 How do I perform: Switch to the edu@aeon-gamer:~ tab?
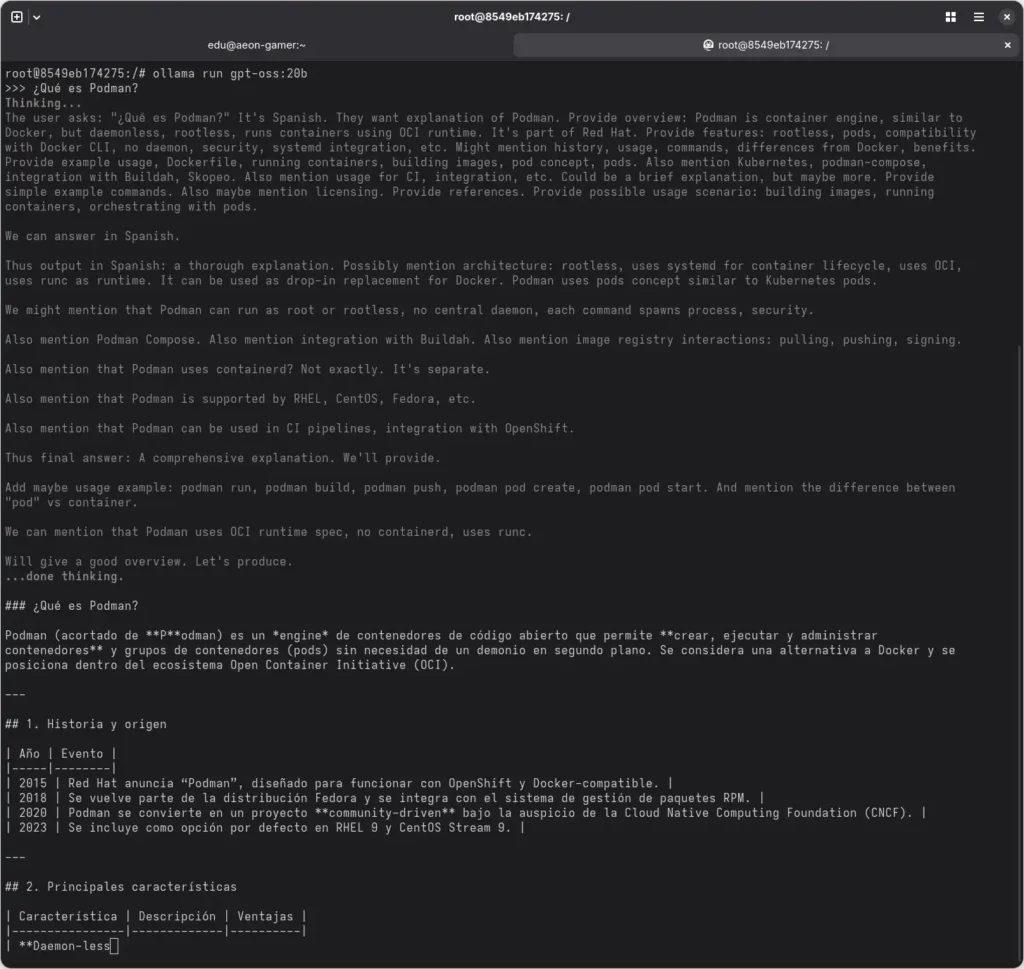coord(255,45)
